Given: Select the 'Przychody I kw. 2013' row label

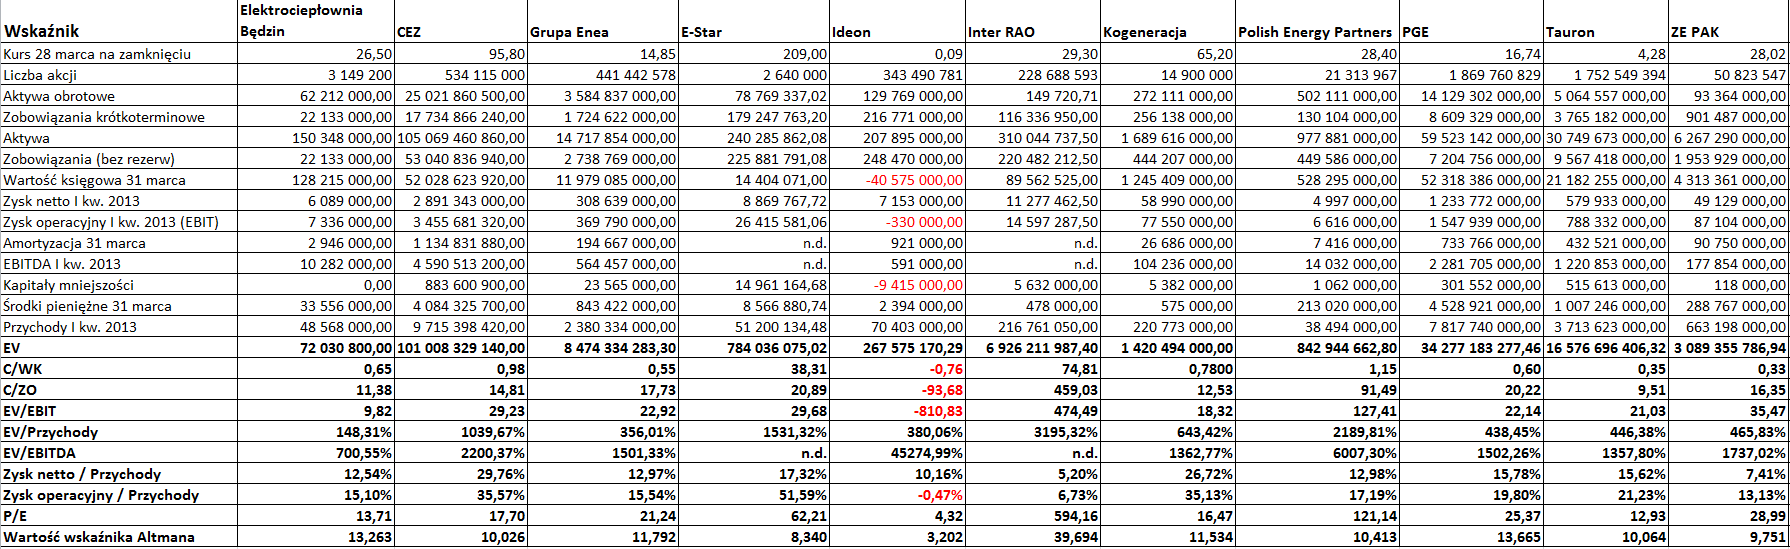Looking at the screenshot, I should tap(70, 327).
